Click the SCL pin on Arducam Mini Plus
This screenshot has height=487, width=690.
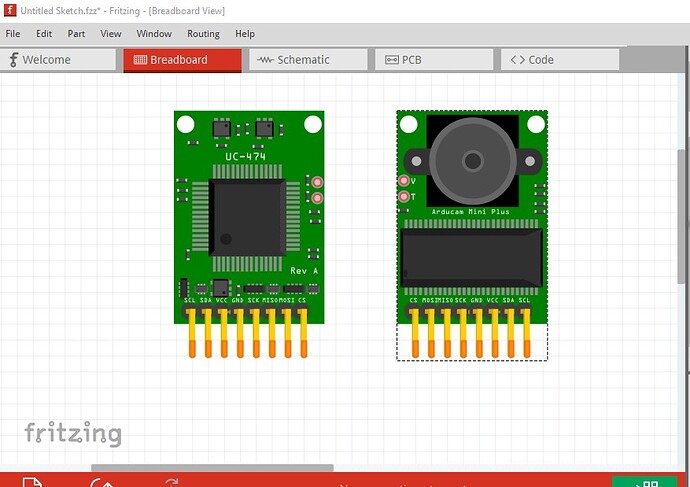[526, 333]
